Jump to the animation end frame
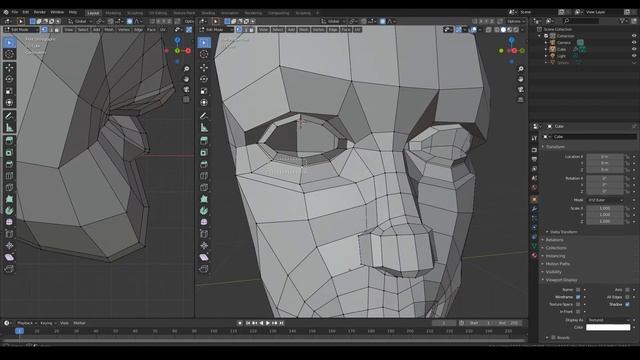640x360 pixels. [281, 323]
